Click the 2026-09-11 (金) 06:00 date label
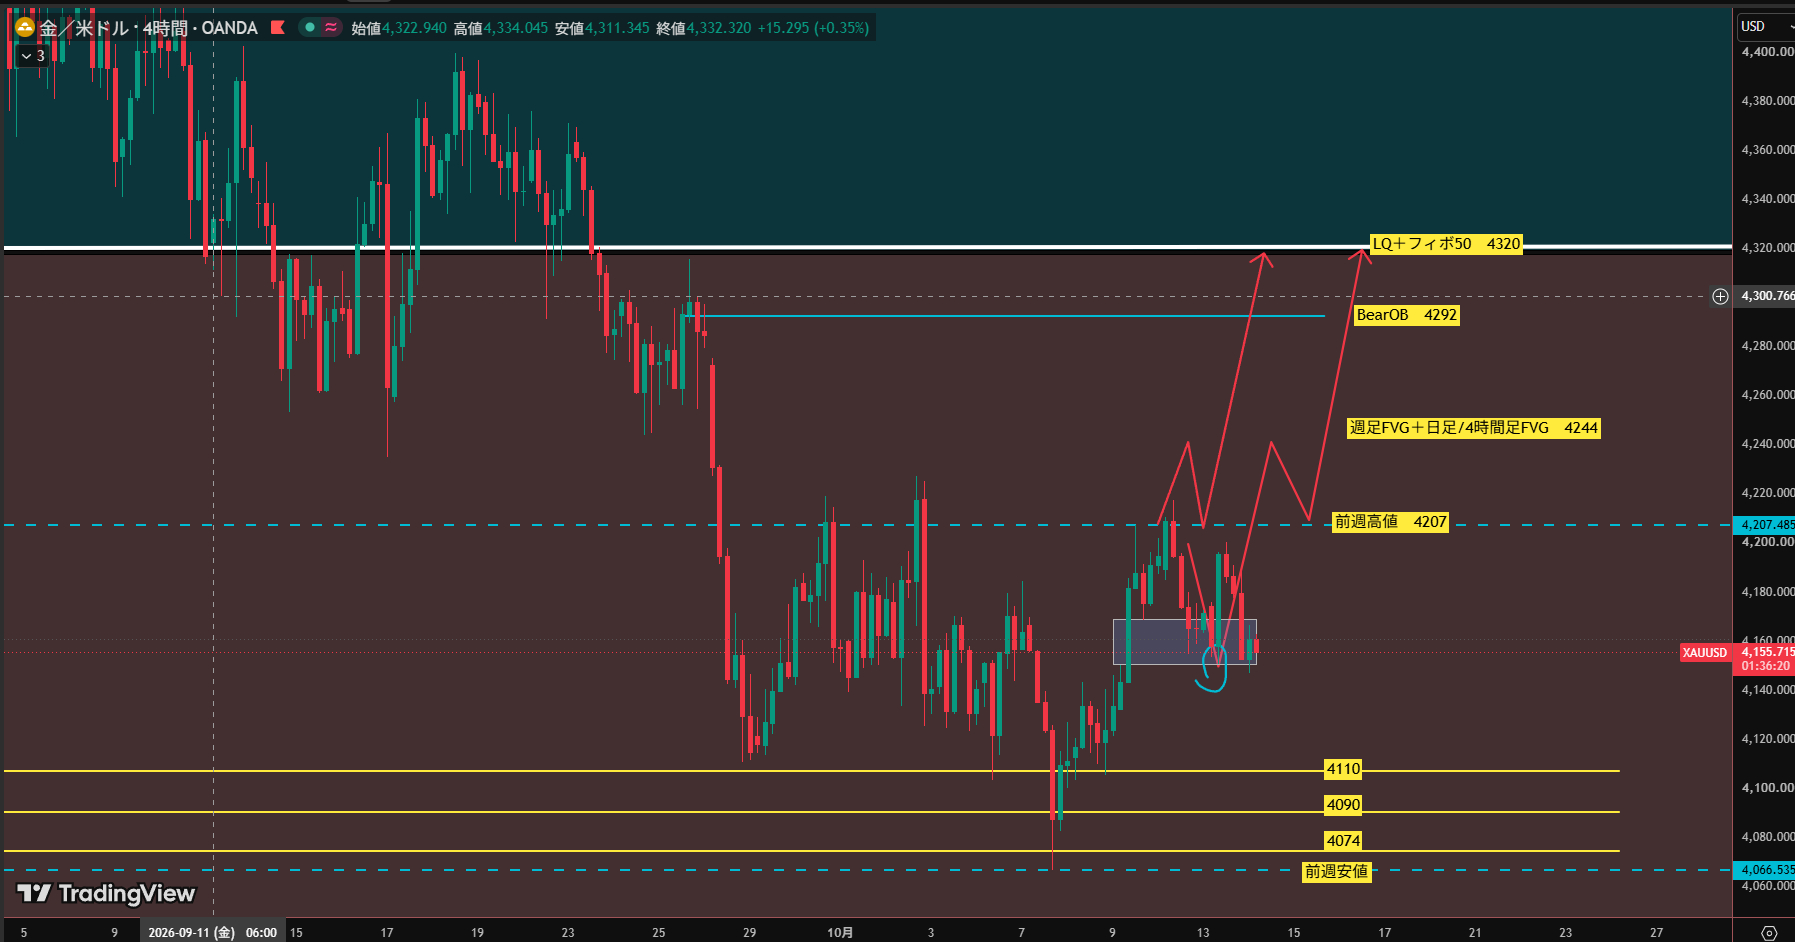The height and width of the screenshot is (942, 1795). (212, 932)
